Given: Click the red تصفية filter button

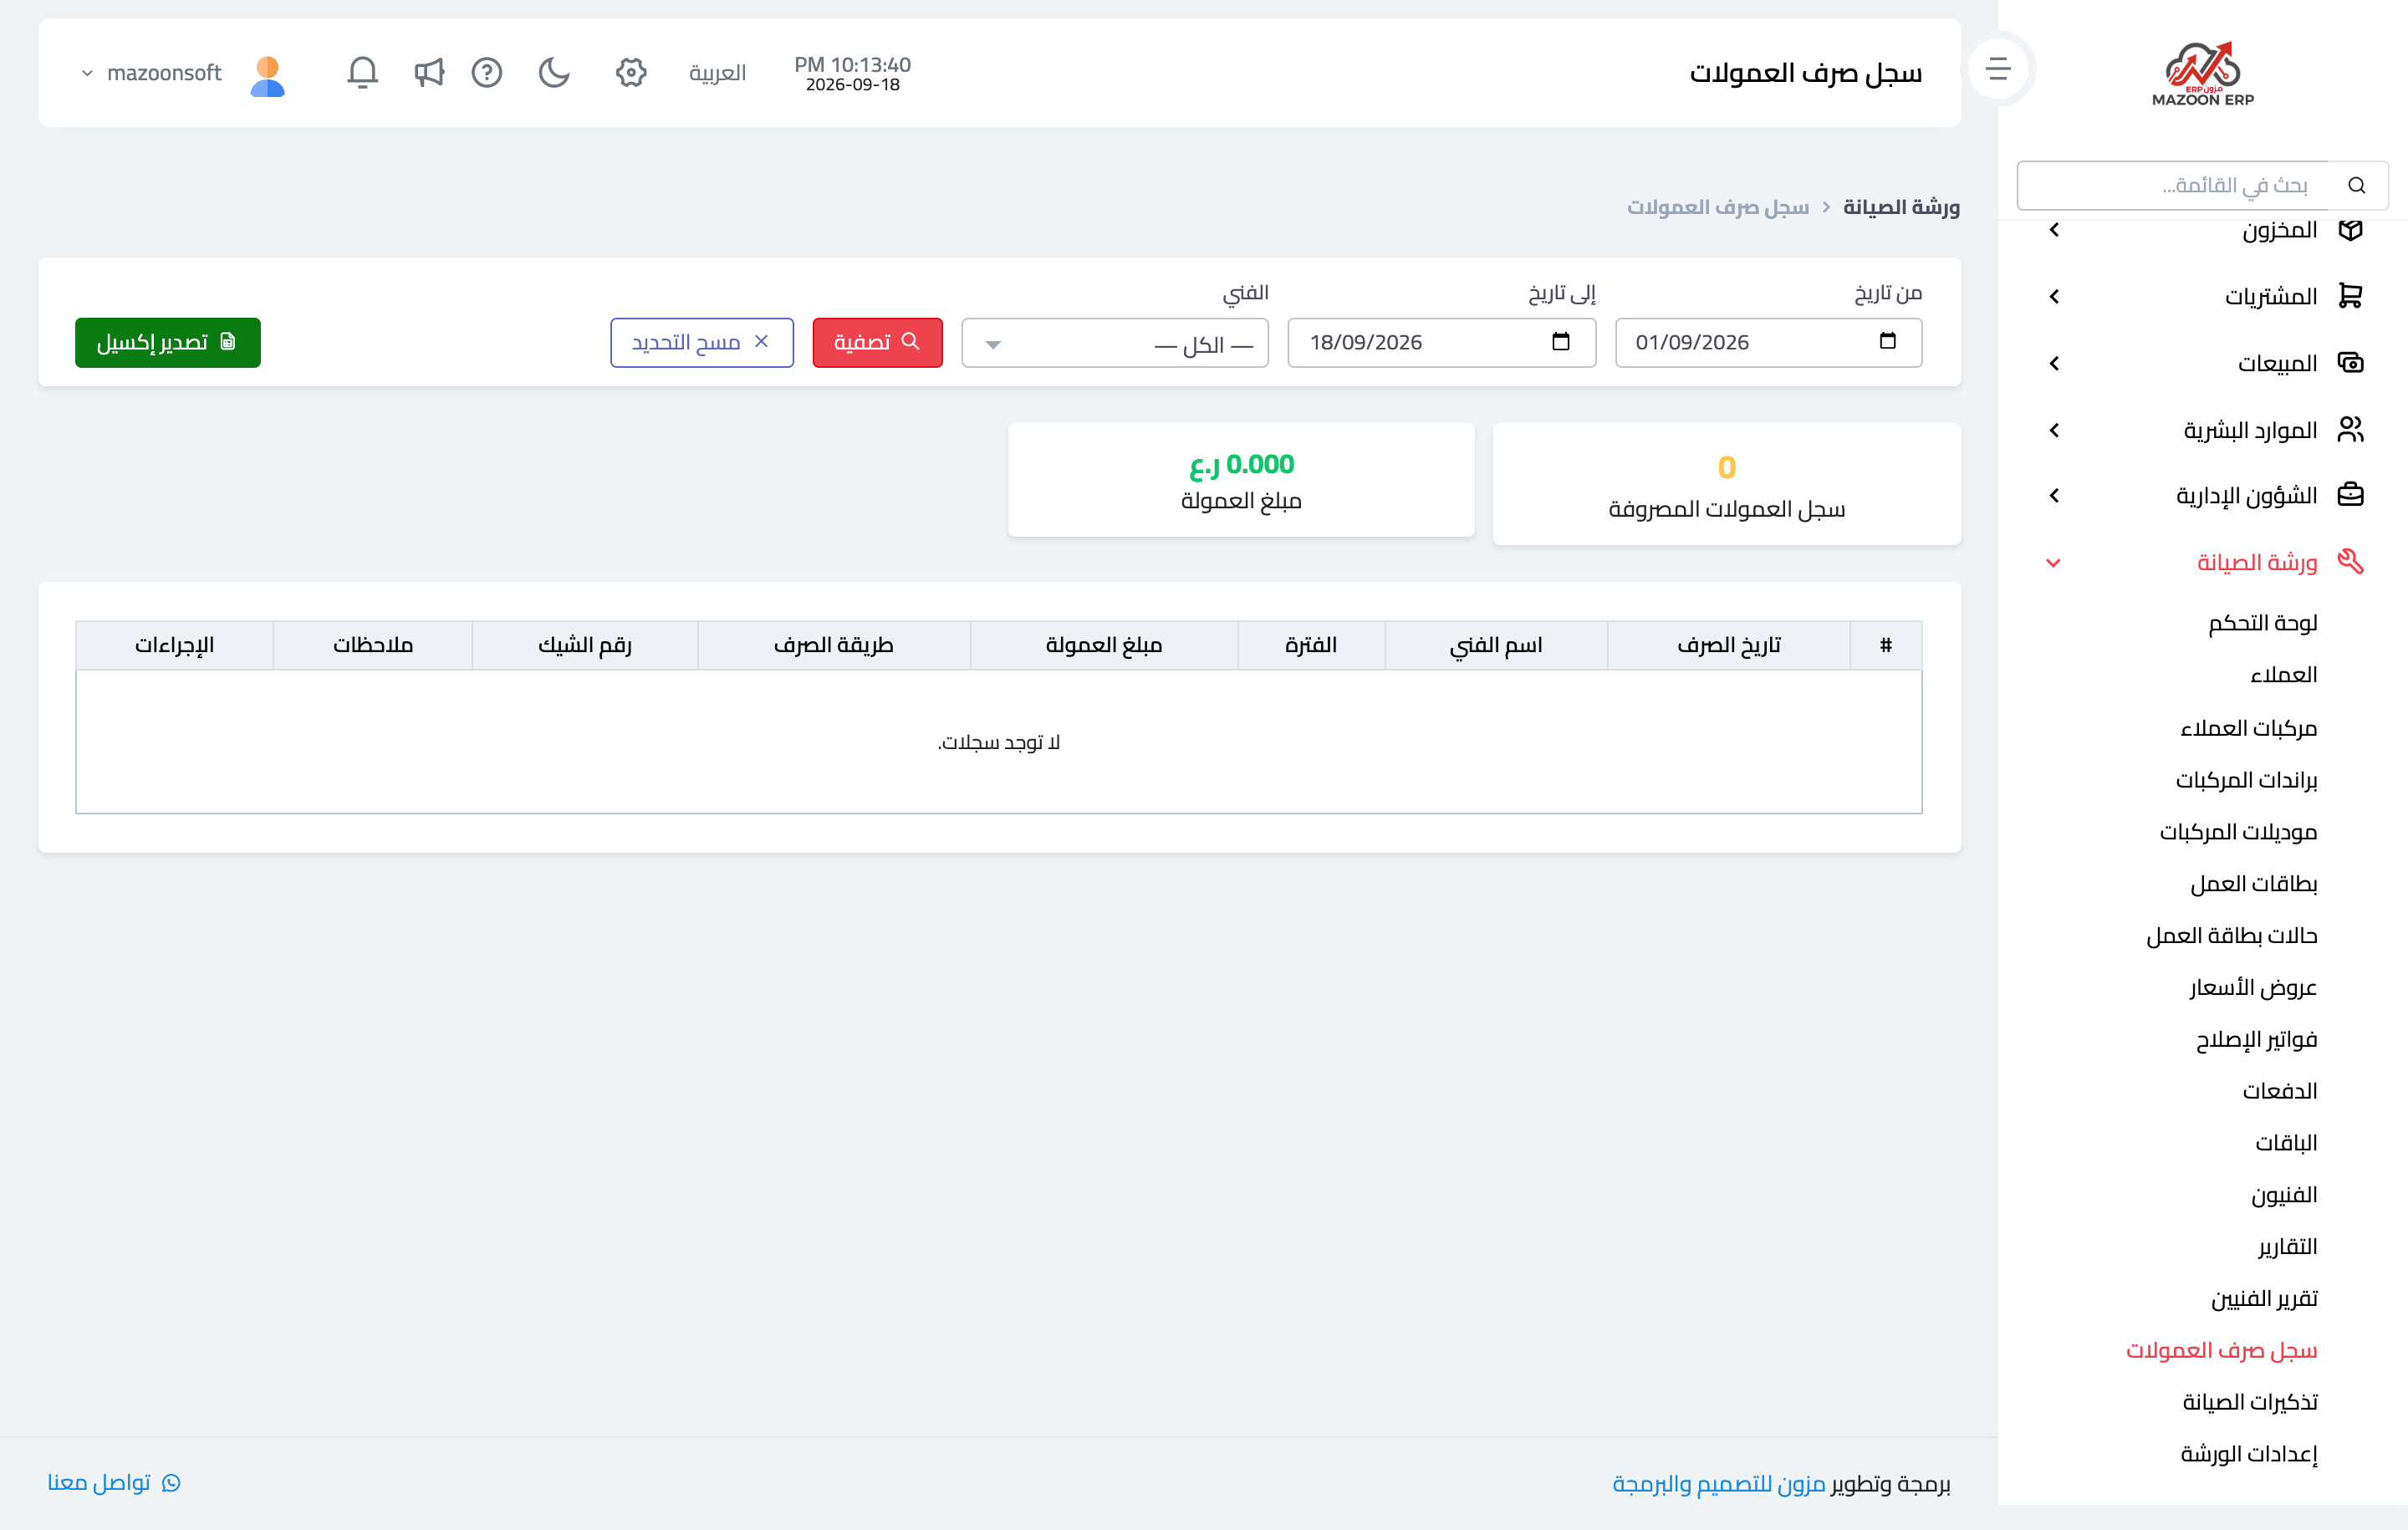Looking at the screenshot, I should pos(877,342).
